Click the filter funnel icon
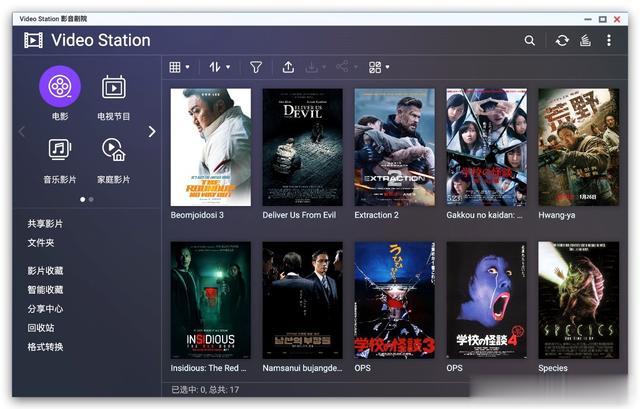640x409 pixels. pos(256,67)
